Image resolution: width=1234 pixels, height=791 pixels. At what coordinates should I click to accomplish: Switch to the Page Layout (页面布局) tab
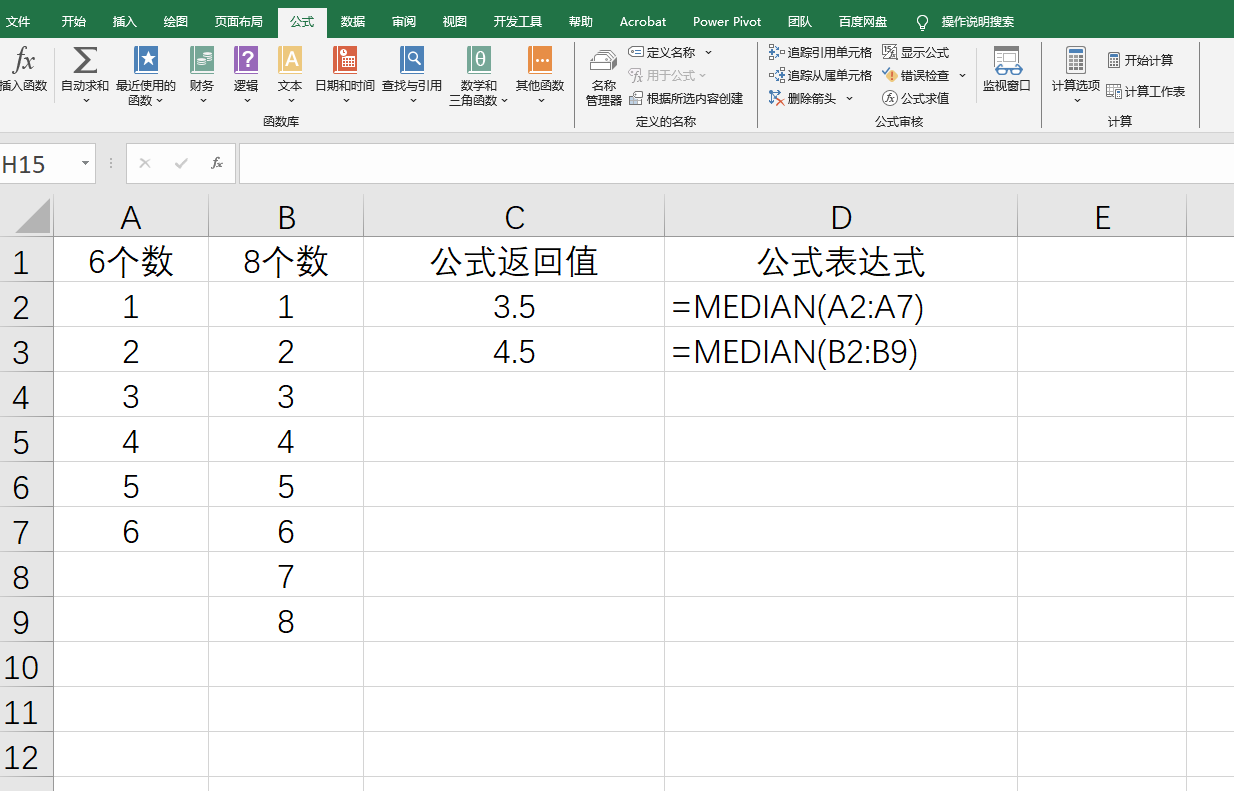pyautogui.click(x=239, y=21)
